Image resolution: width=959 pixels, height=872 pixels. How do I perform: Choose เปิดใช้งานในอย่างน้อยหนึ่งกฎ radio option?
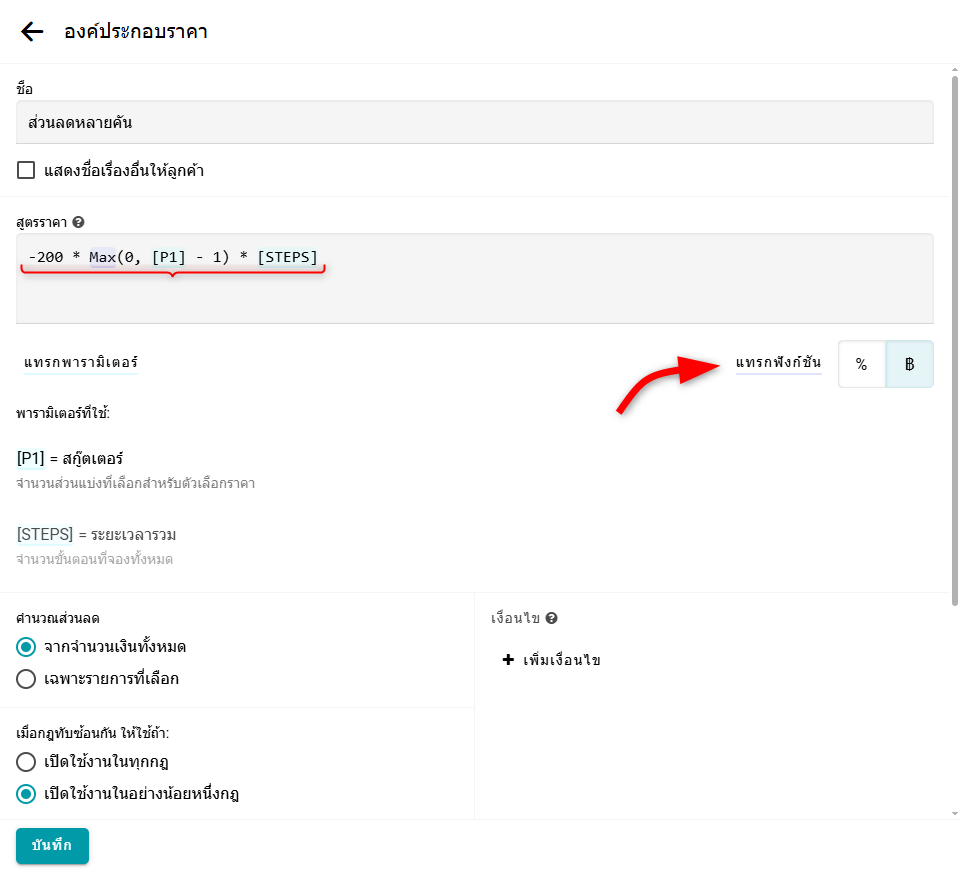point(27,794)
